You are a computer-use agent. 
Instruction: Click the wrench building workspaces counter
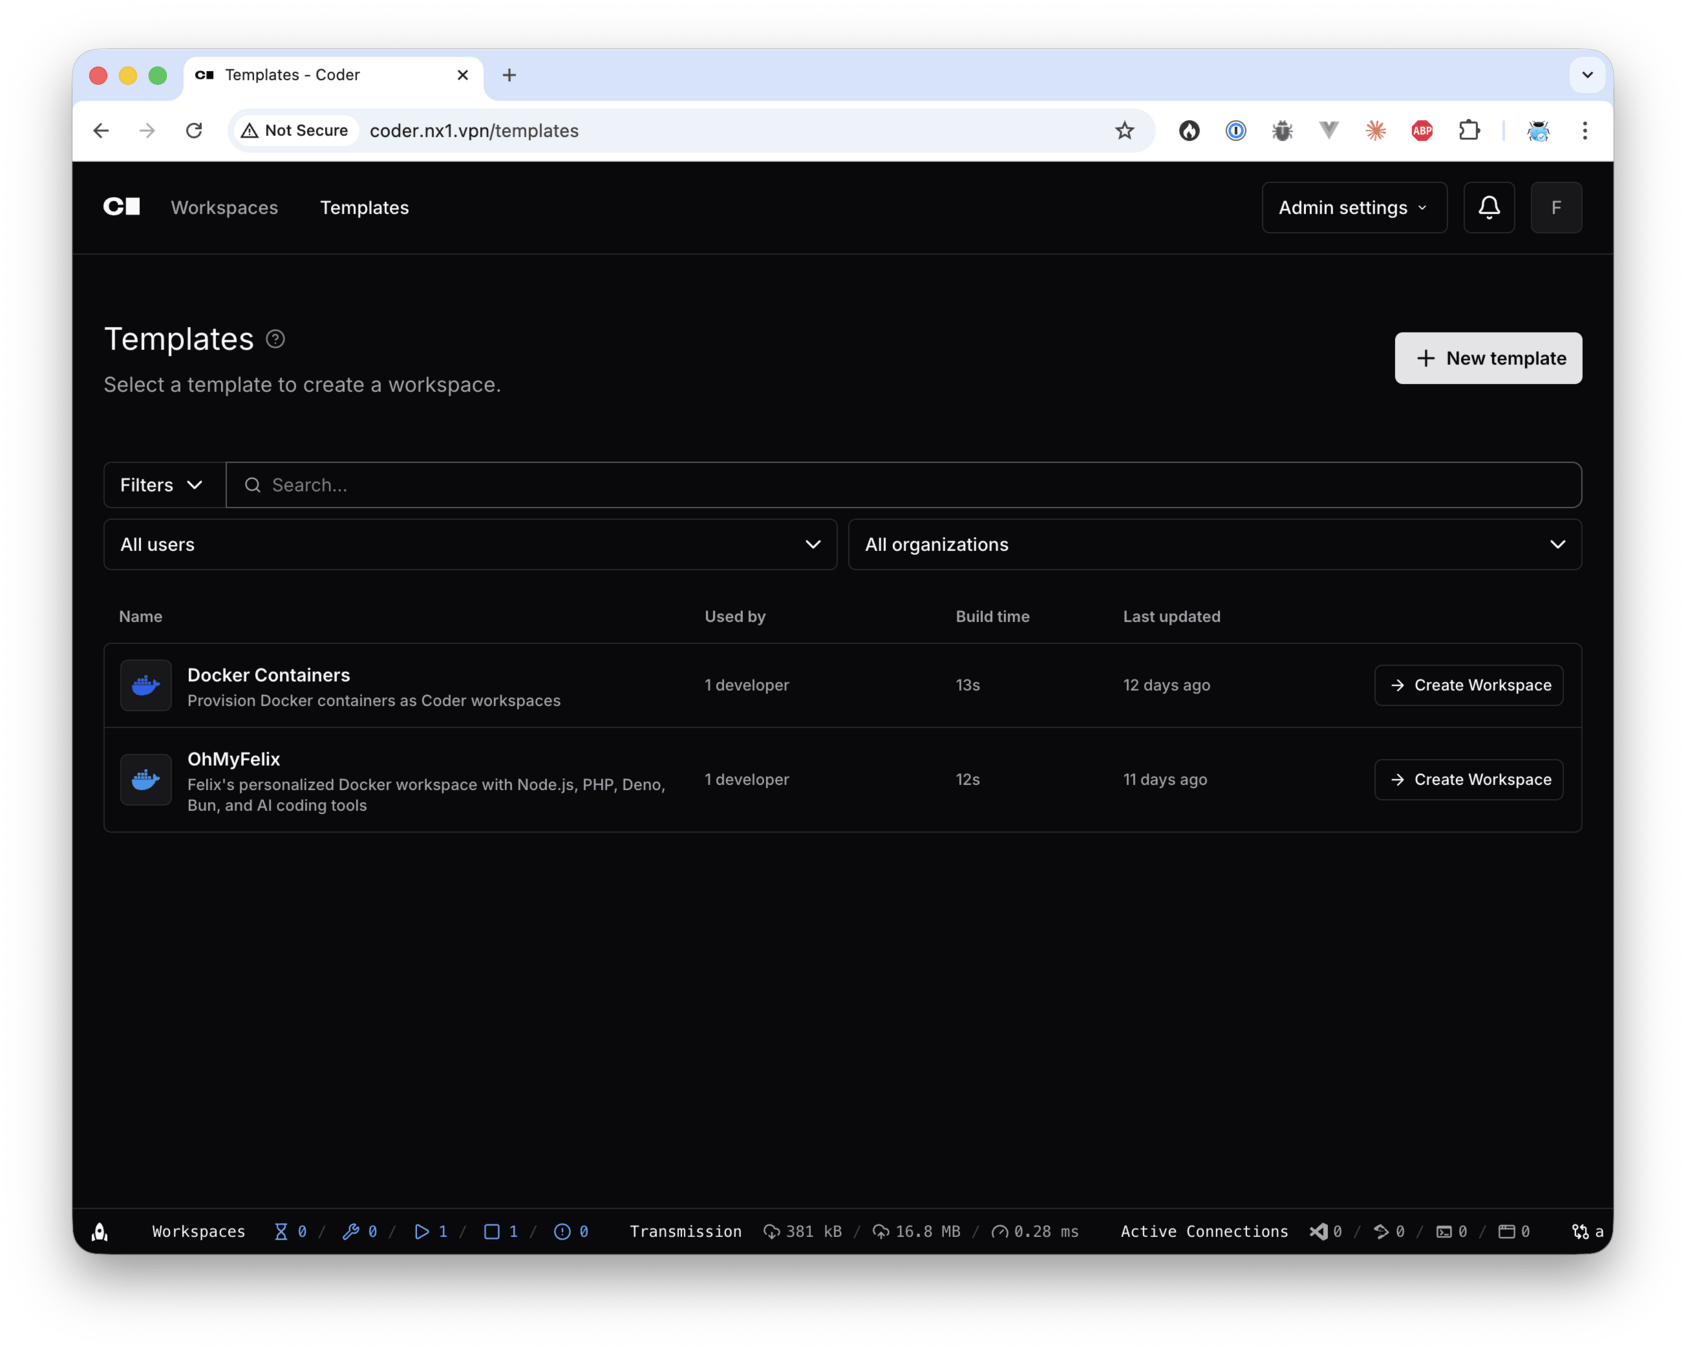(360, 1231)
